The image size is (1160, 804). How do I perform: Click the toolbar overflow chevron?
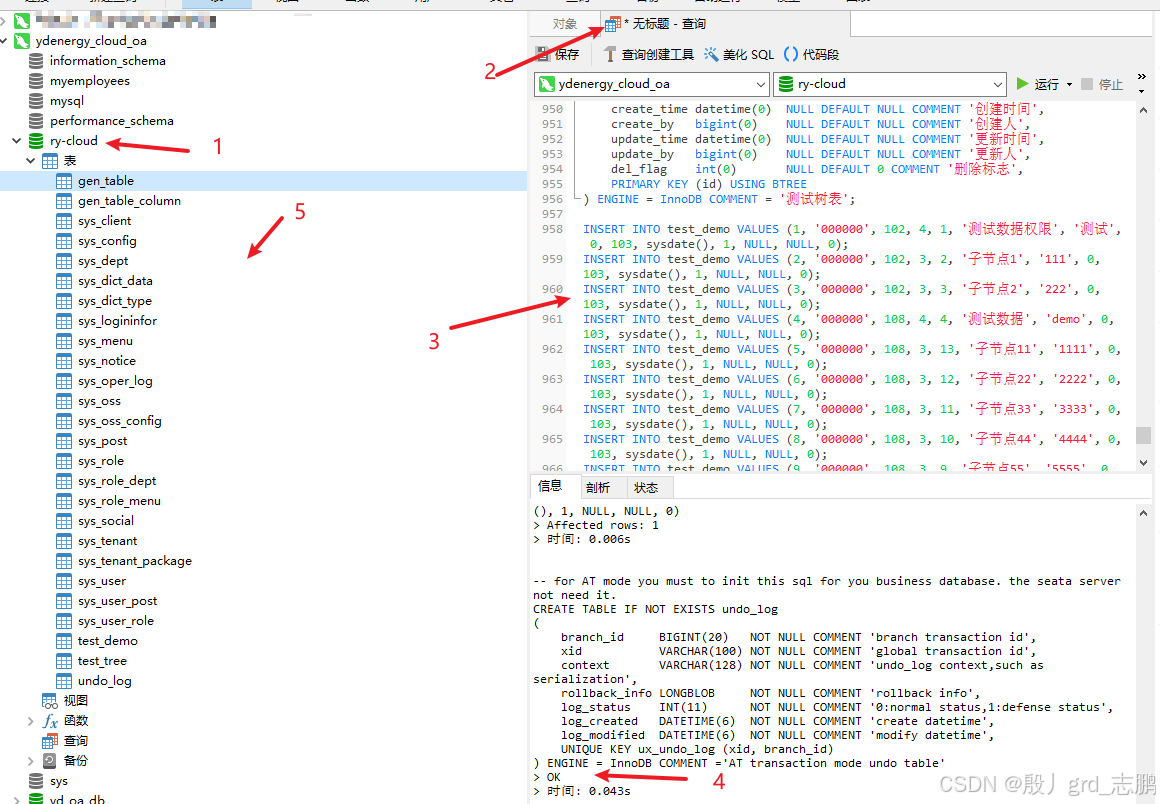click(1142, 77)
